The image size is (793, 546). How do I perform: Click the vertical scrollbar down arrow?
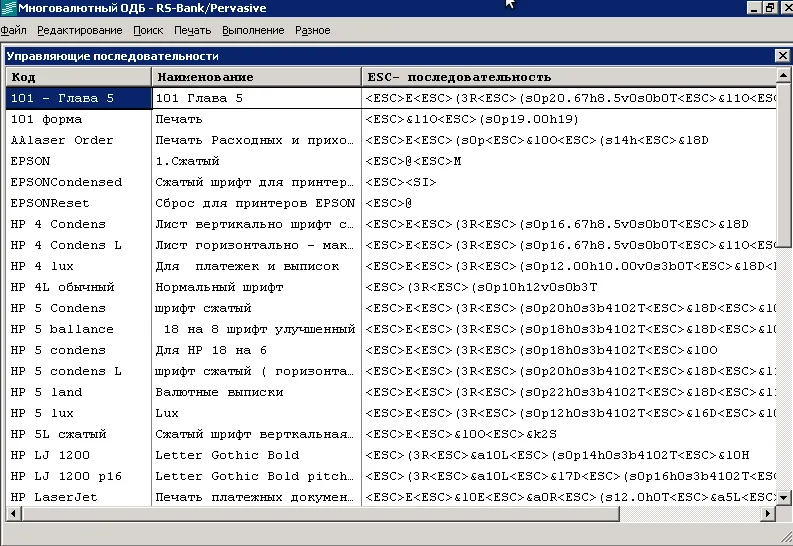[785, 497]
